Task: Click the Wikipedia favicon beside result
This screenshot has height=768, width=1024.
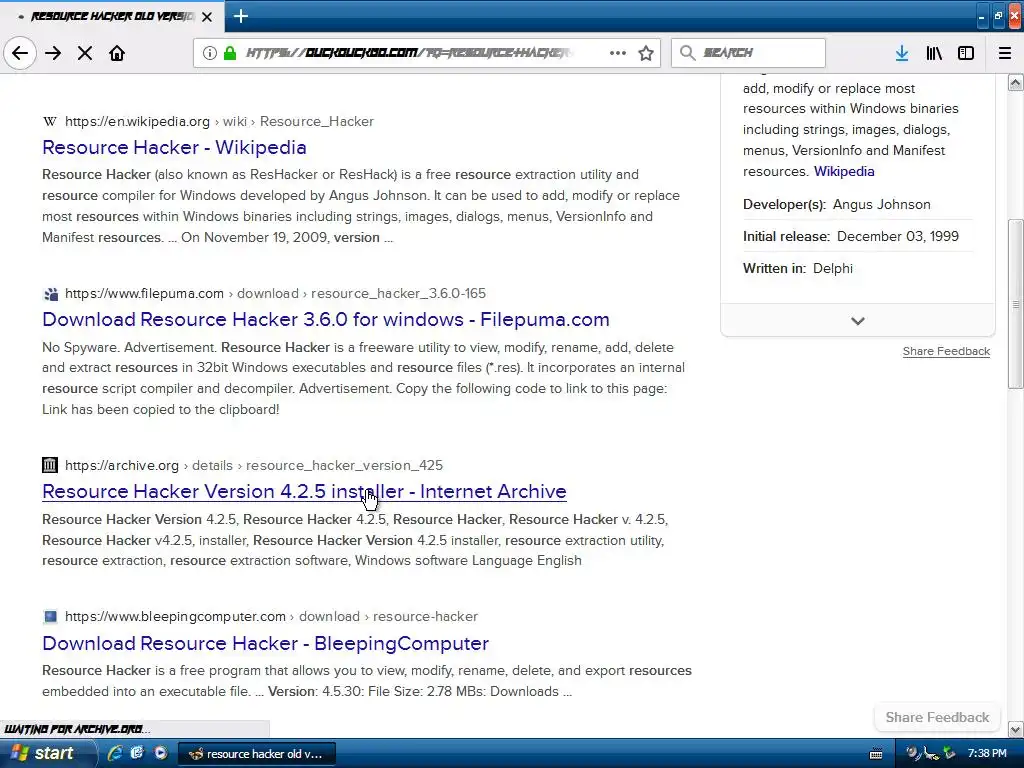Action: click(50, 121)
